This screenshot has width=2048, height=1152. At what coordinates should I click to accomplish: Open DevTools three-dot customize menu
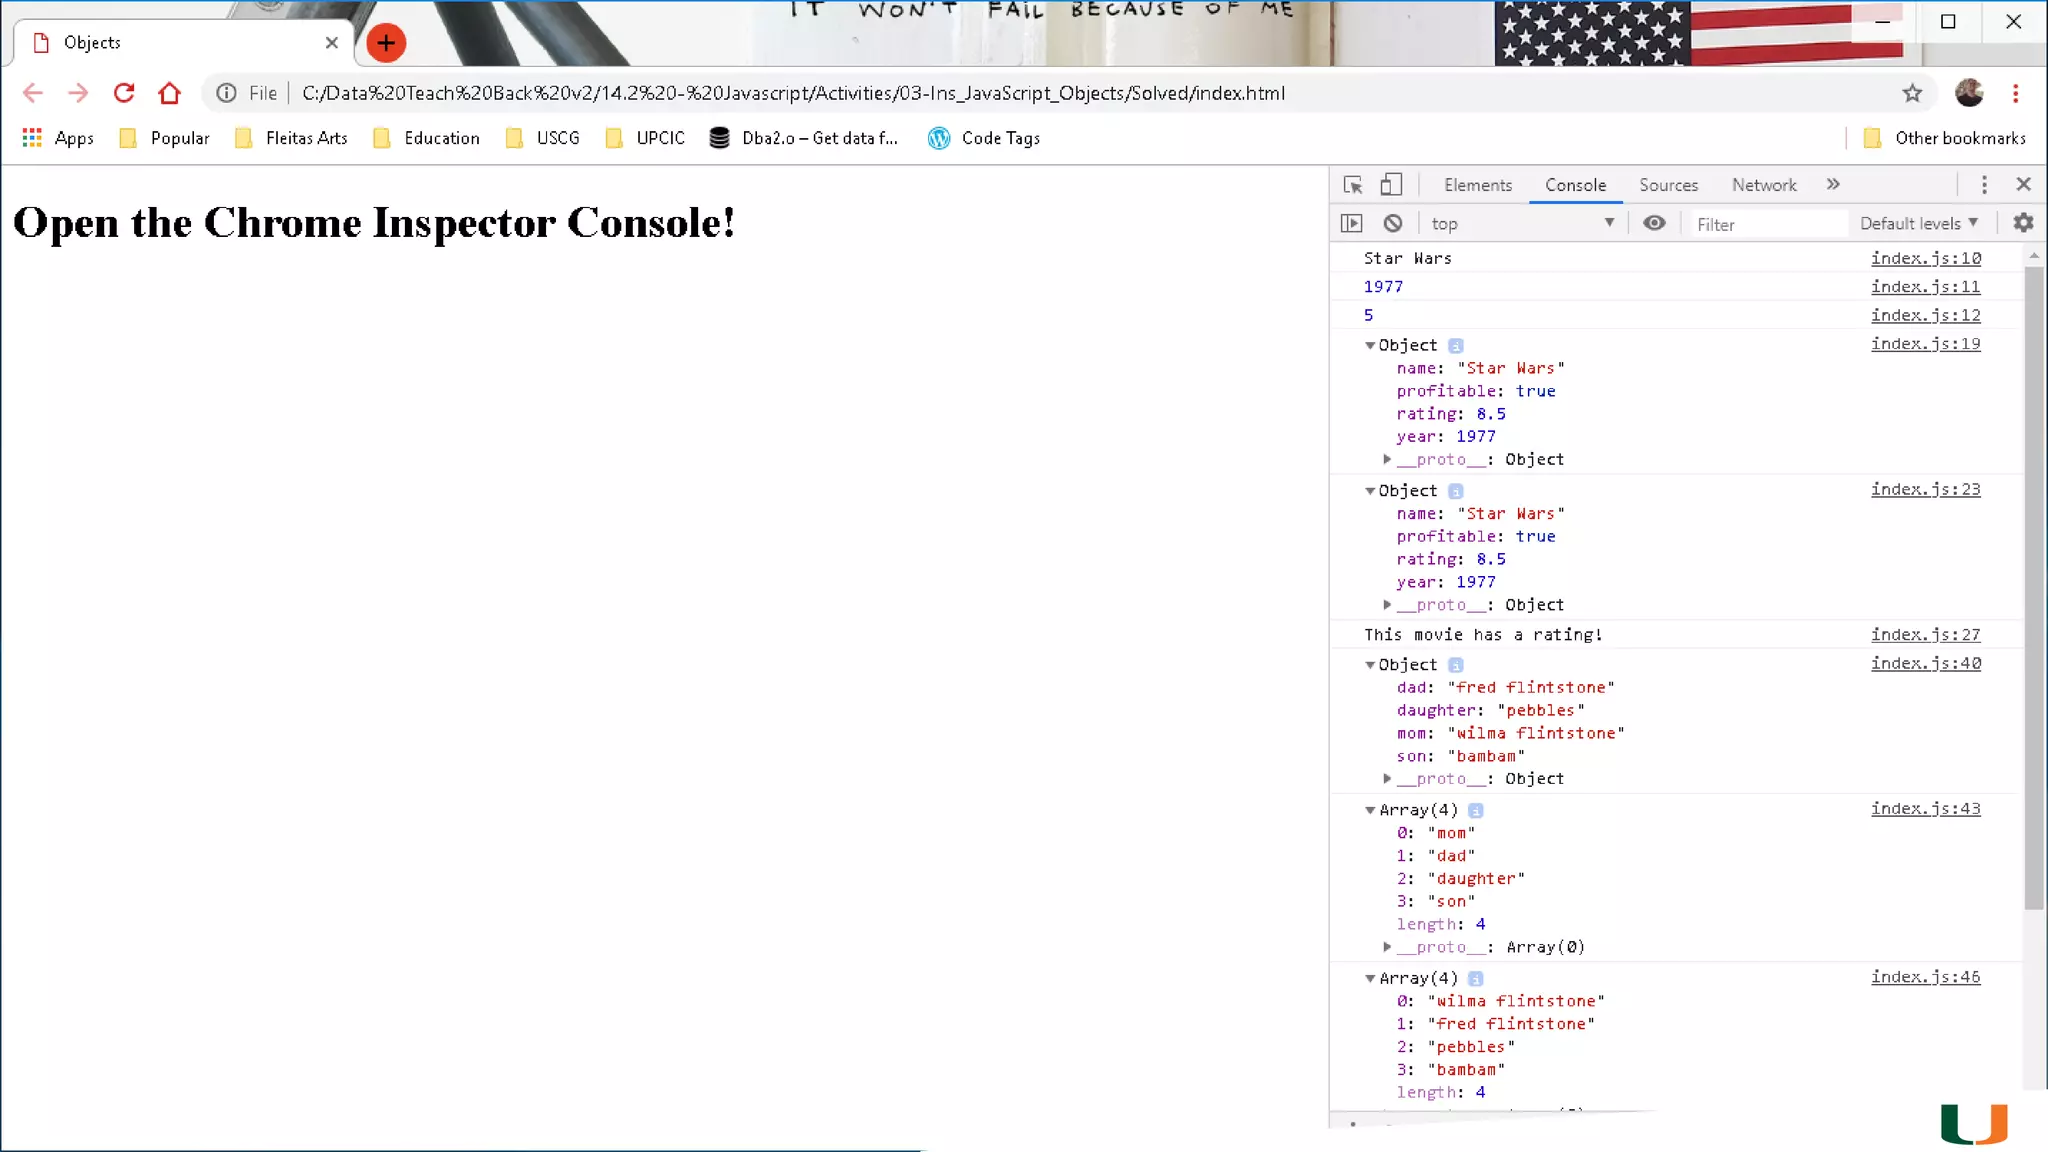click(1984, 185)
